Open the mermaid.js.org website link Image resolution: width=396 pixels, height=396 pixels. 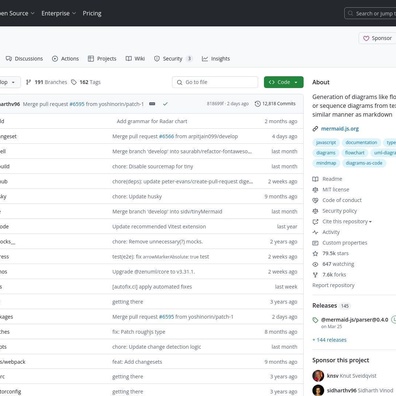point(340,129)
